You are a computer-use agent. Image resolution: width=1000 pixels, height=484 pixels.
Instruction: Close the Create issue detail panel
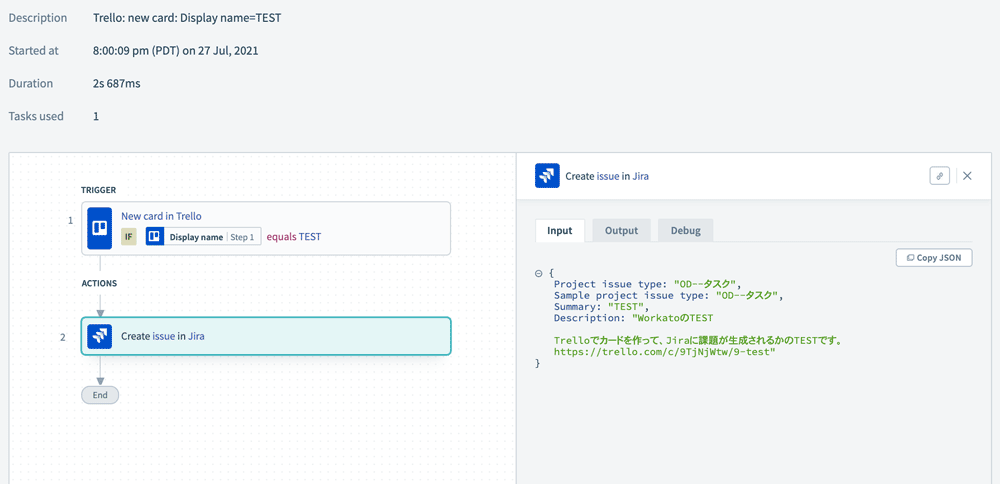pos(967,176)
